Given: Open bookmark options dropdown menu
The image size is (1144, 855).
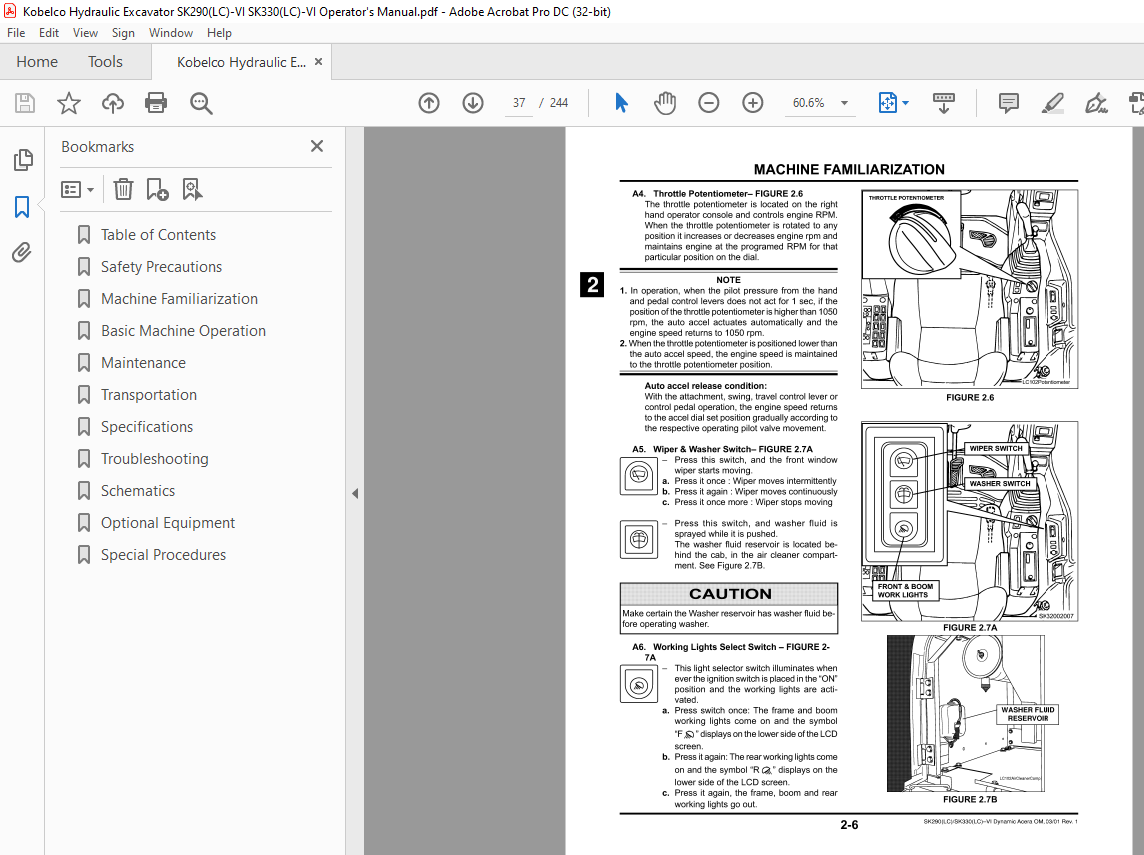Looking at the screenshot, I should tap(77, 190).
